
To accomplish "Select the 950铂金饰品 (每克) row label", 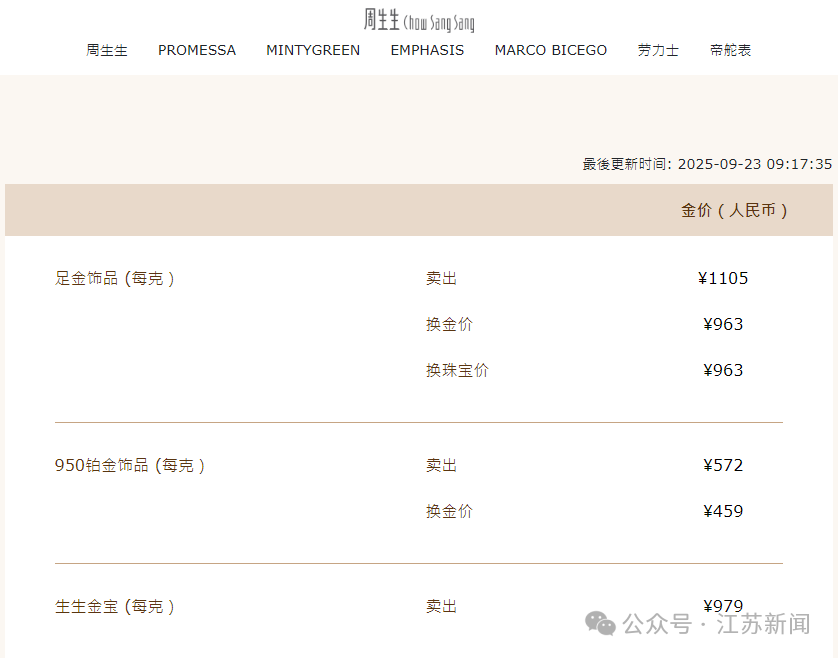I will (x=130, y=465).
